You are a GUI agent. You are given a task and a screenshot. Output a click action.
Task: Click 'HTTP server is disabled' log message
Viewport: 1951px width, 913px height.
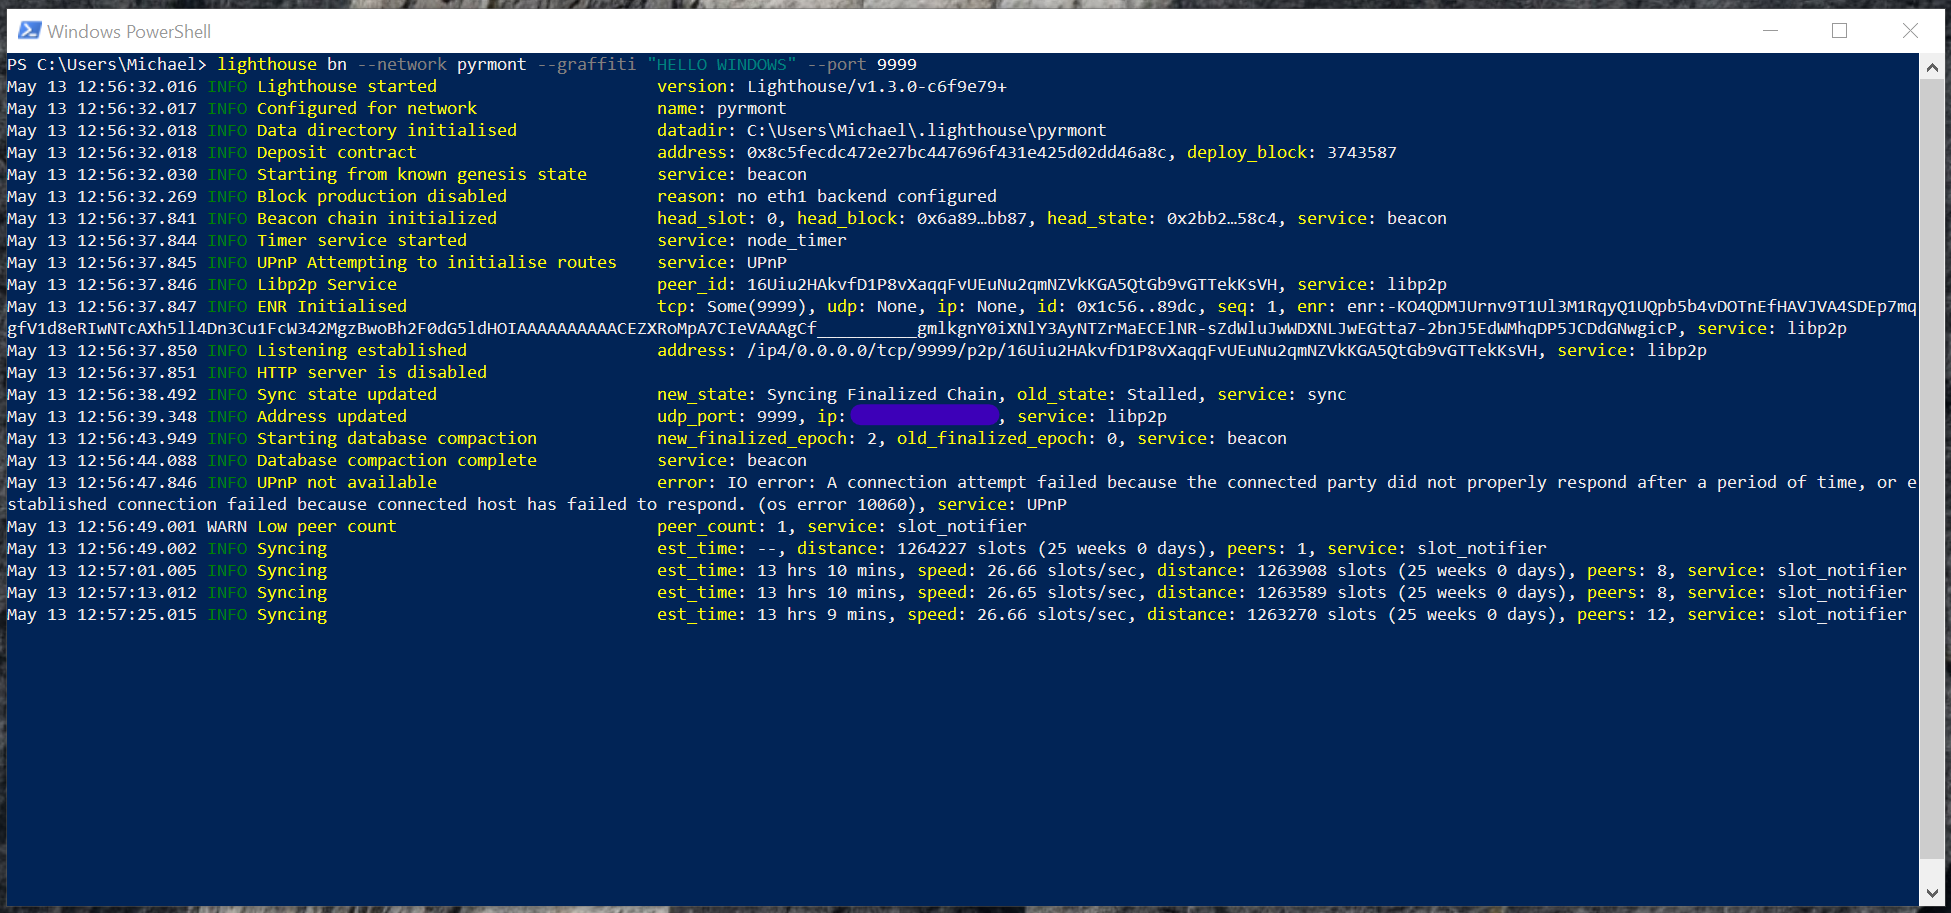click(372, 372)
